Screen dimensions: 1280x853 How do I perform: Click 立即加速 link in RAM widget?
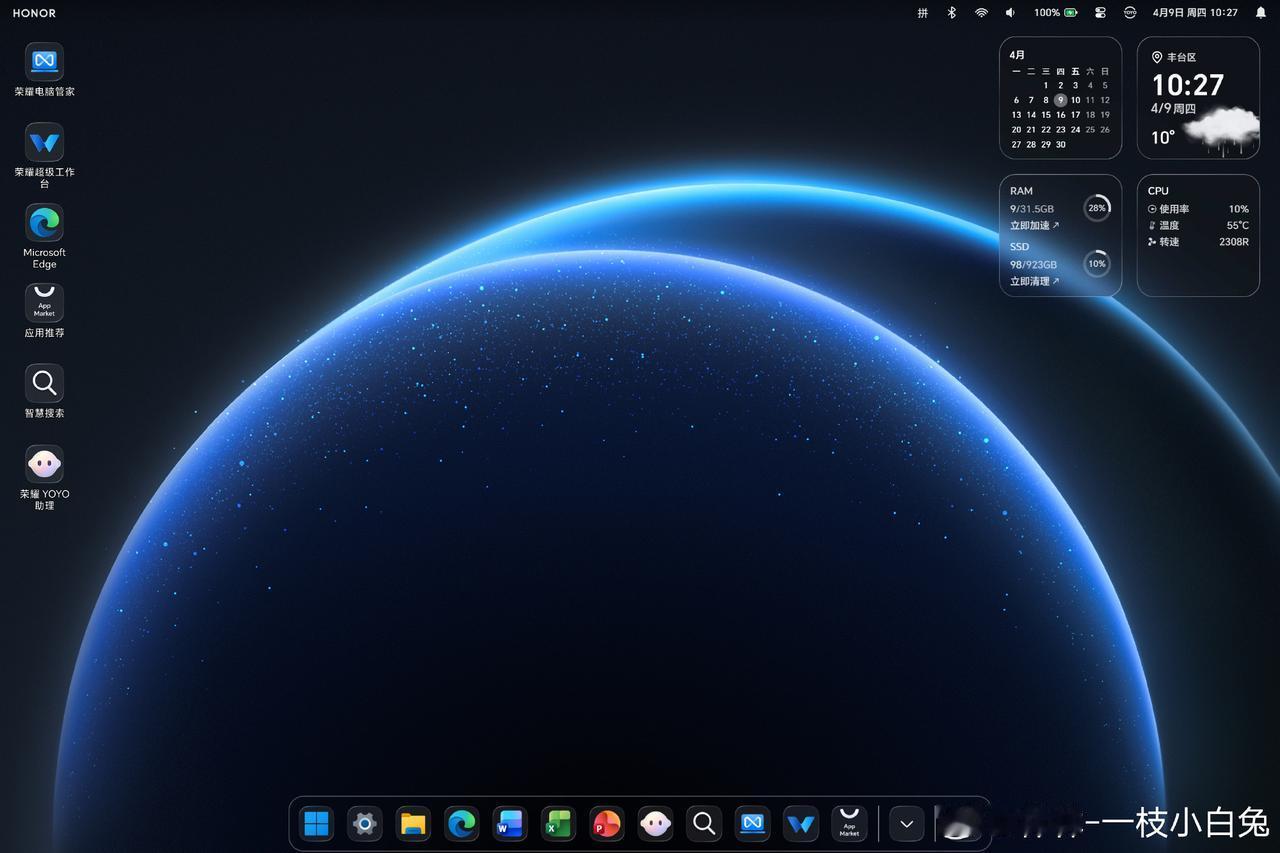pyautogui.click(x=1034, y=226)
